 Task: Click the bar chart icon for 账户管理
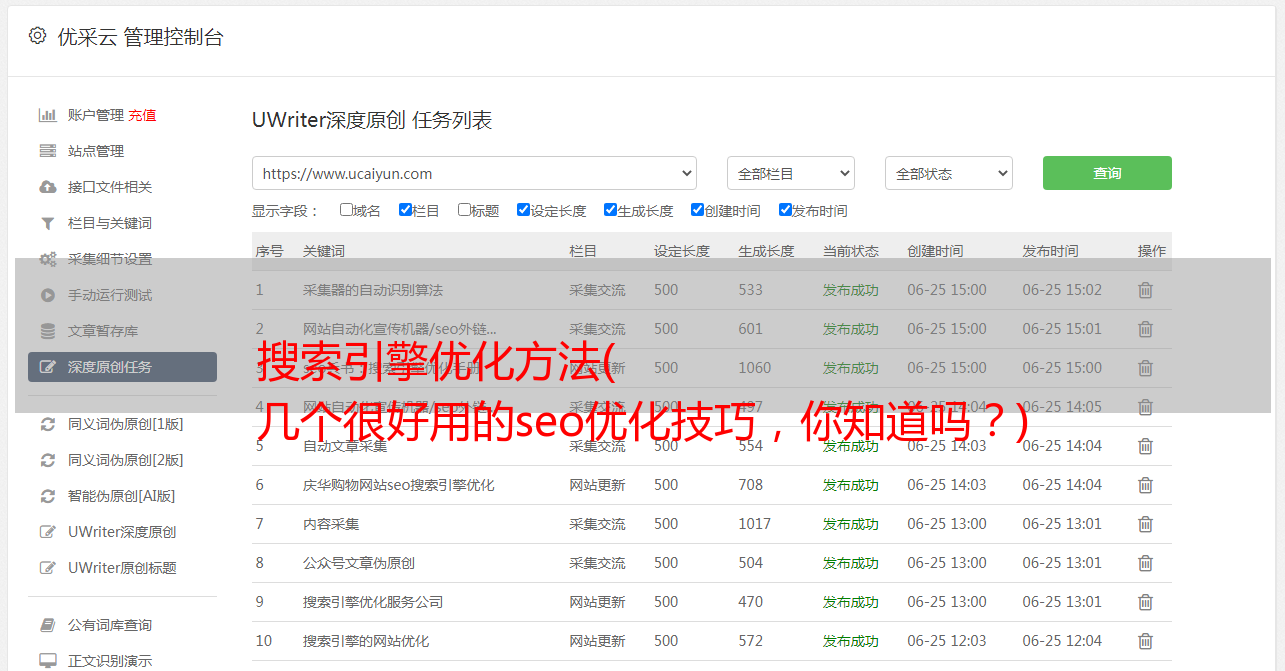pos(47,115)
